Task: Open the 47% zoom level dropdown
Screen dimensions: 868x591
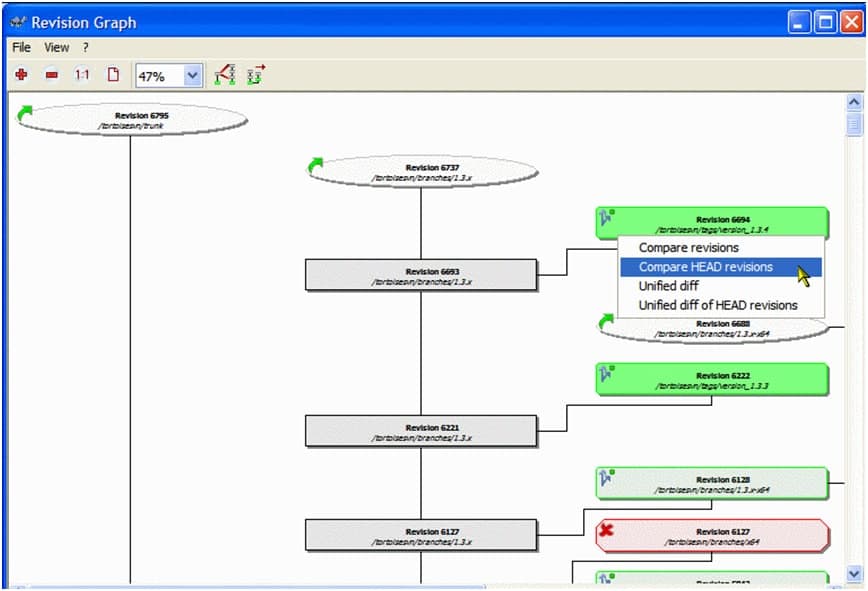Action: pyautogui.click(x=193, y=76)
